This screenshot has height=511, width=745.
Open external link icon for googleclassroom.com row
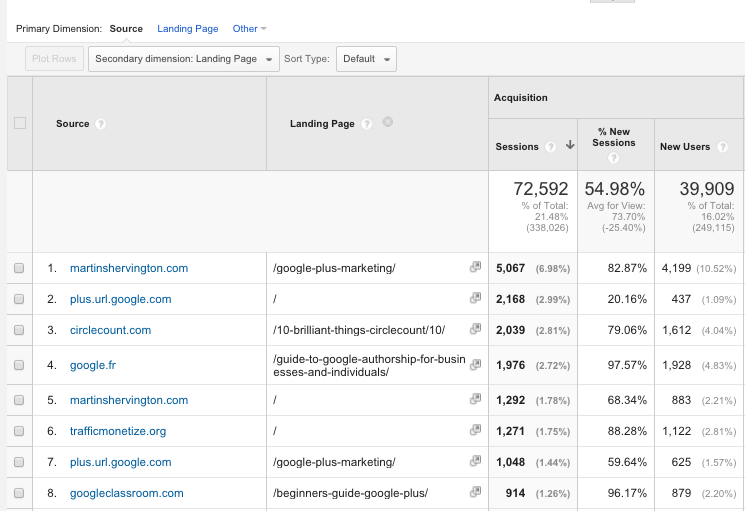[x=475, y=492]
